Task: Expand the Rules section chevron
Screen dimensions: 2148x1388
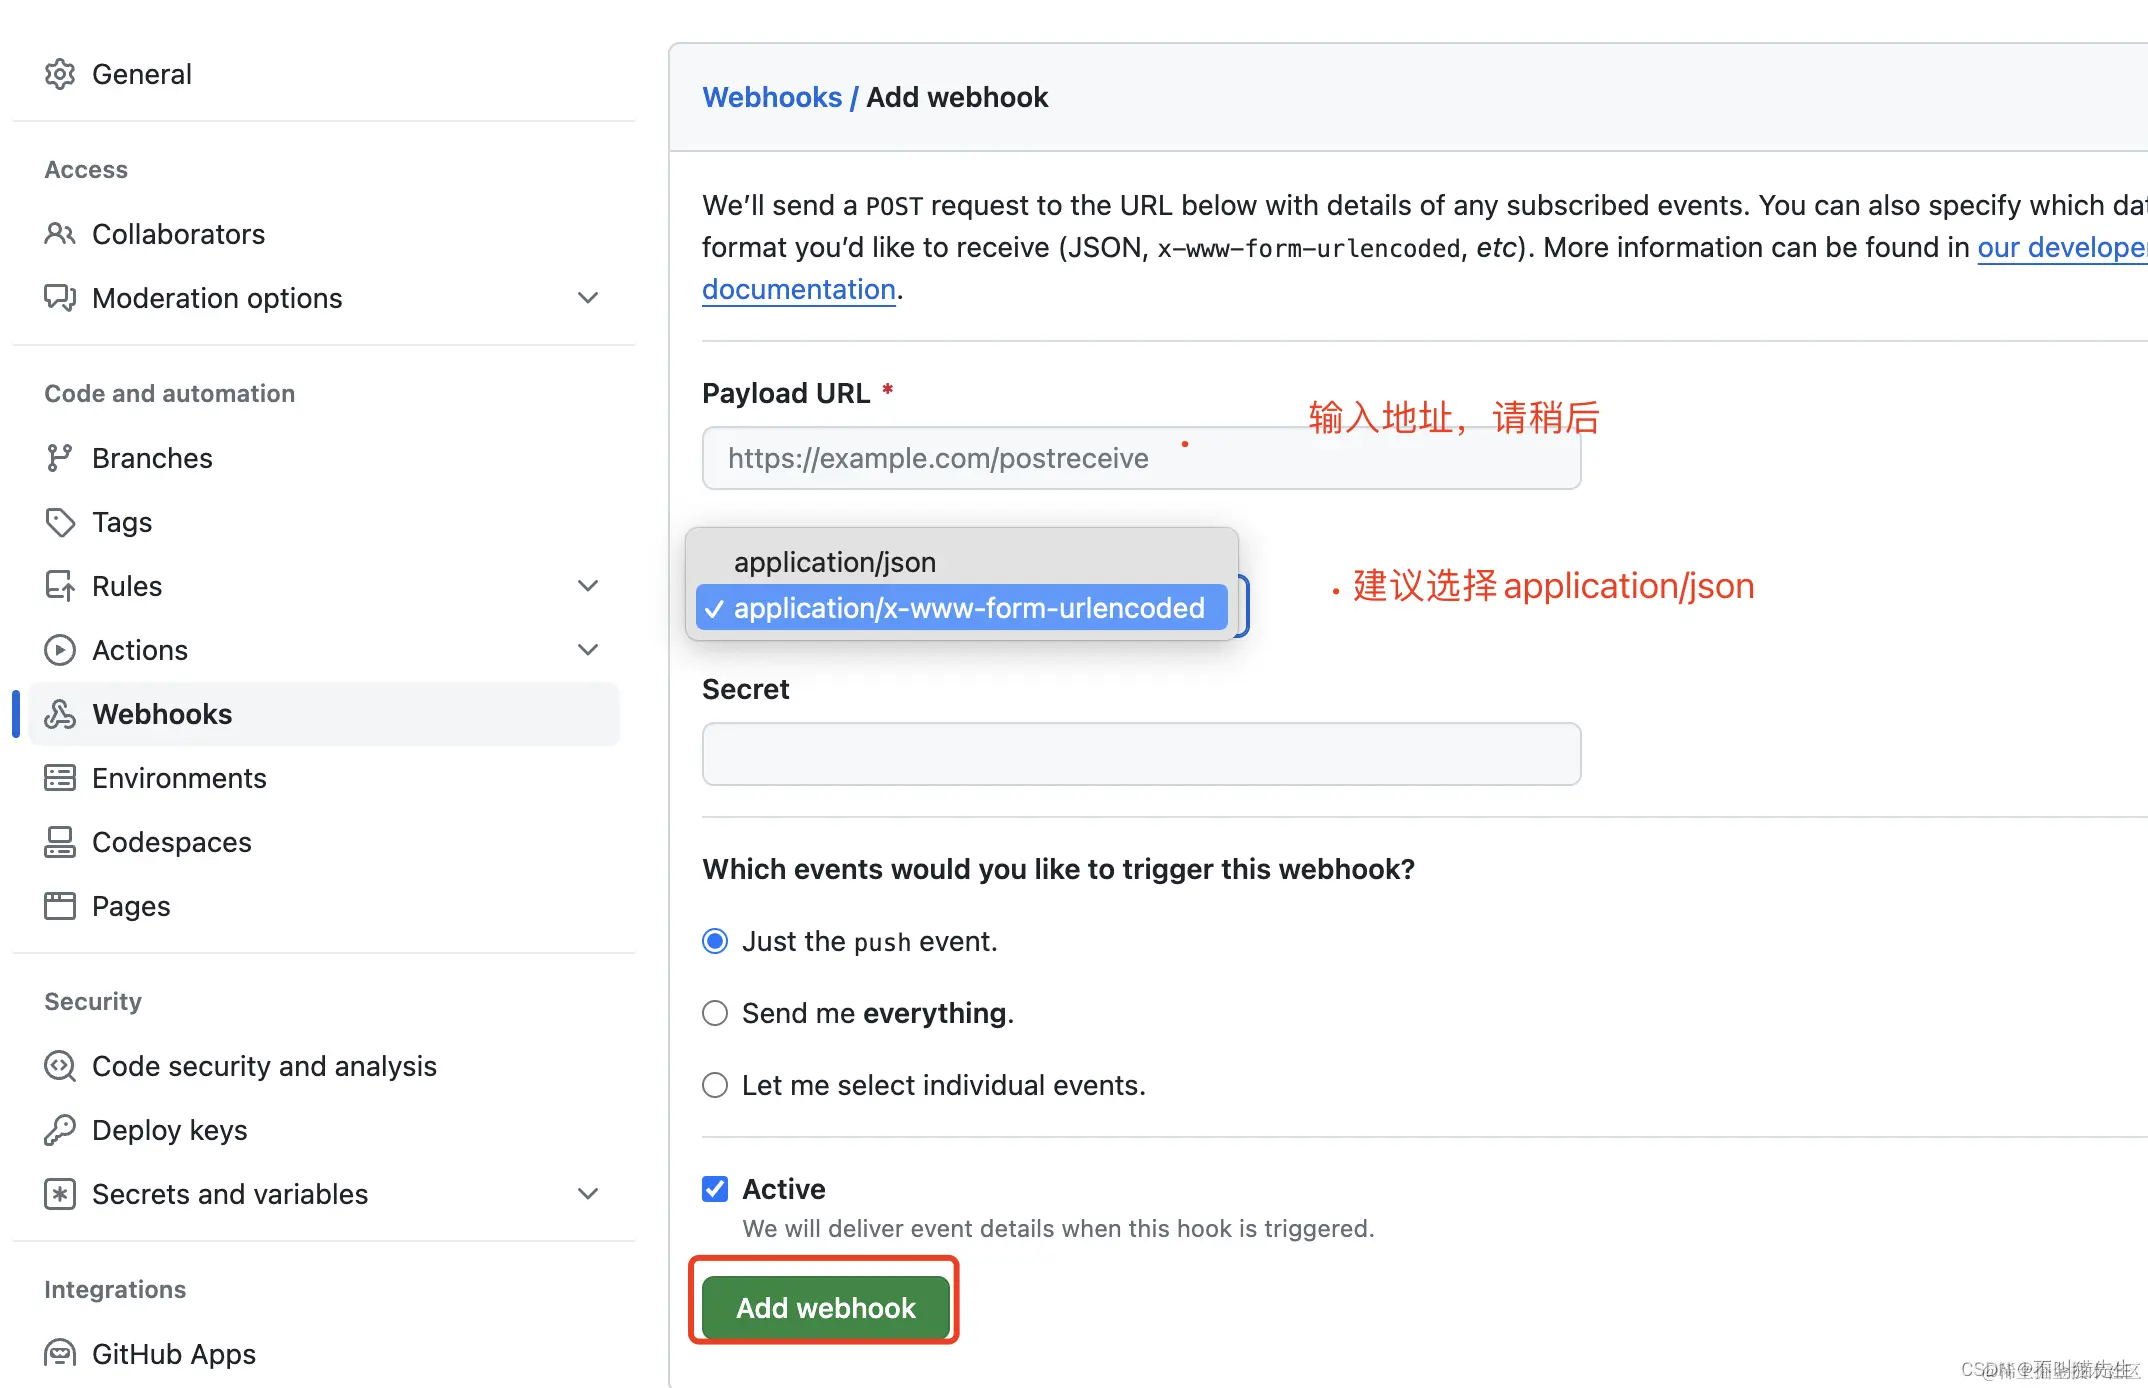Action: tap(588, 586)
